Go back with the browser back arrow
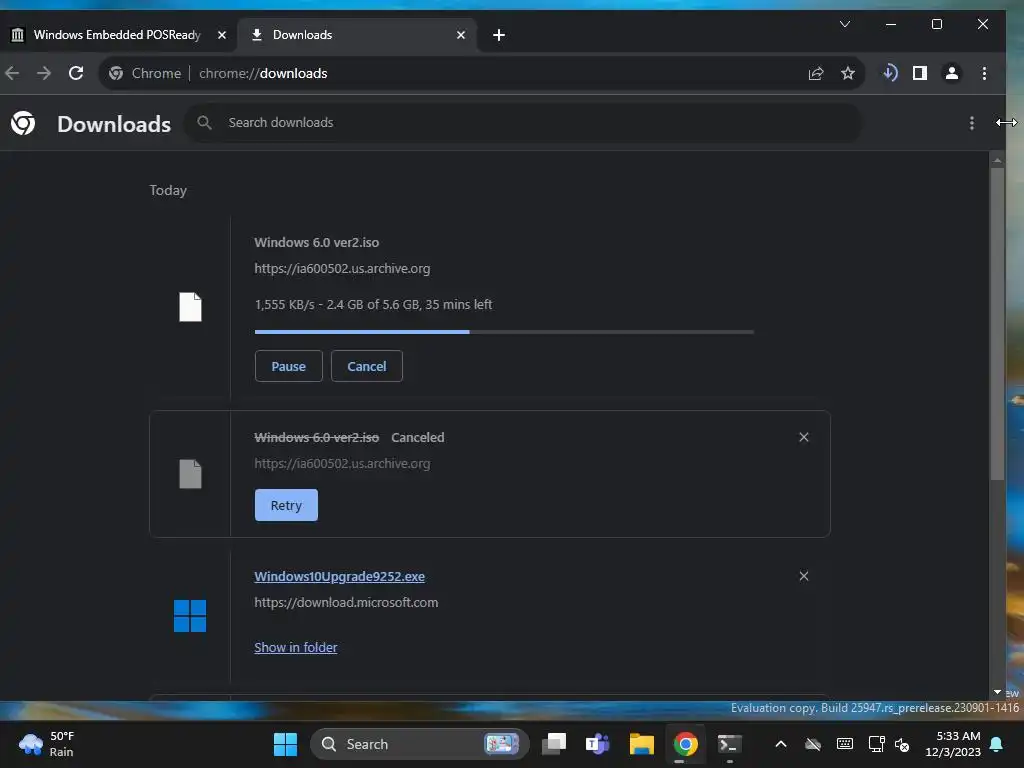 pos(12,73)
